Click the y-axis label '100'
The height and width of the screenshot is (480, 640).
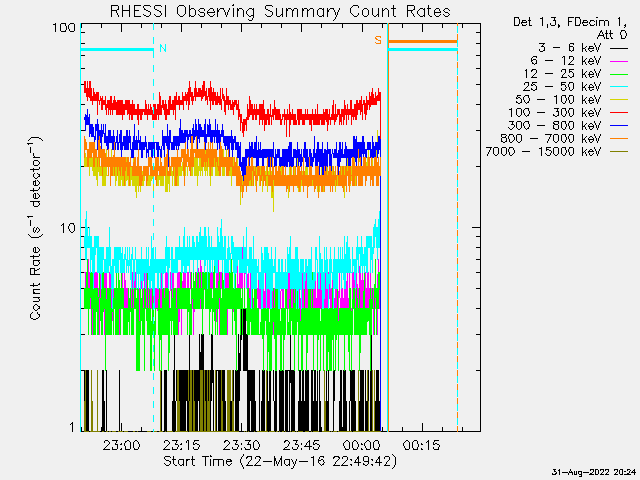pos(64,28)
